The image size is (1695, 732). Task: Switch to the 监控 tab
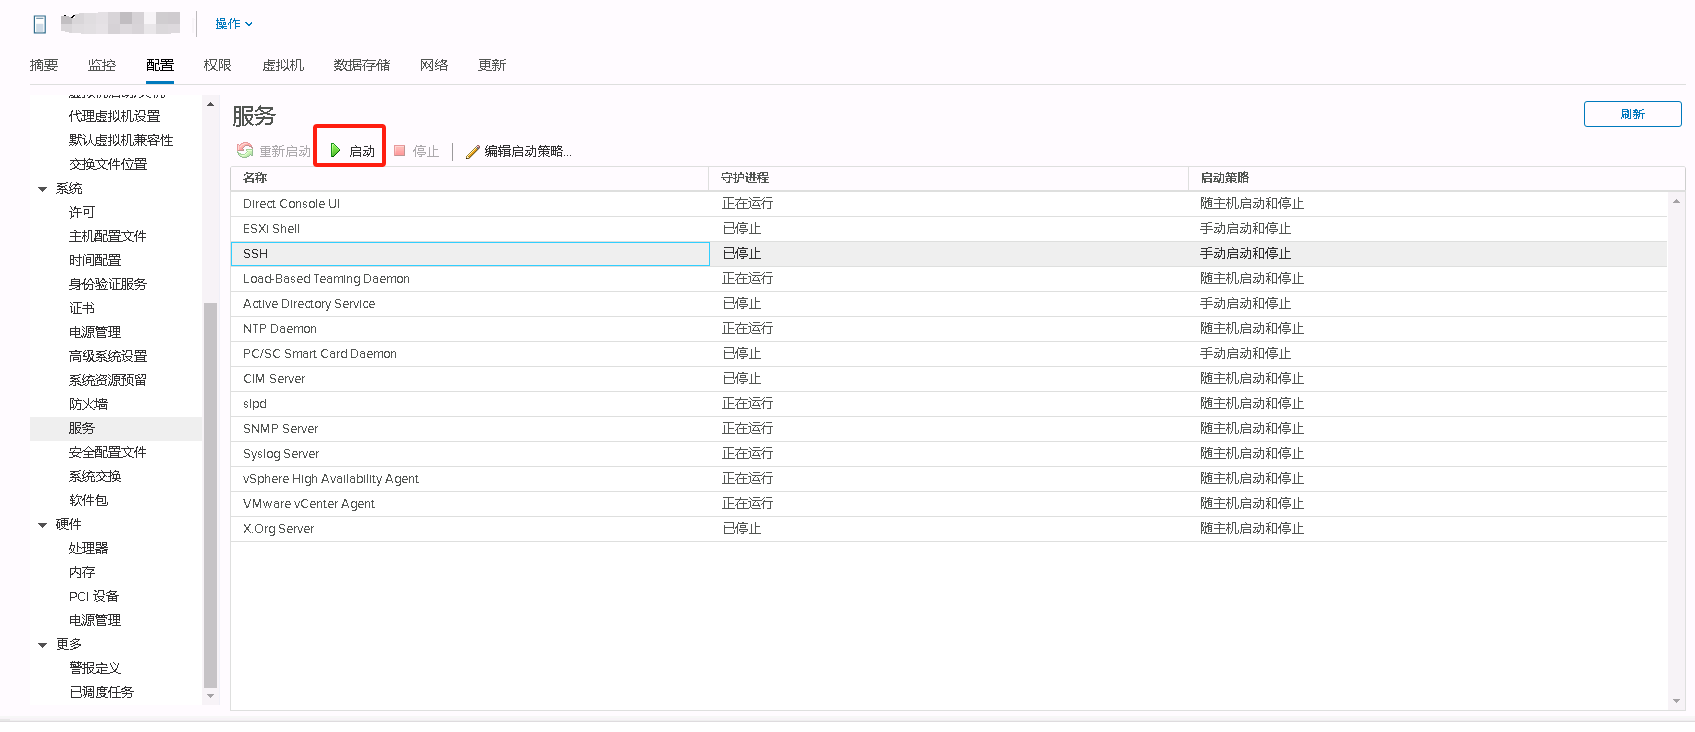coord(102,65)
